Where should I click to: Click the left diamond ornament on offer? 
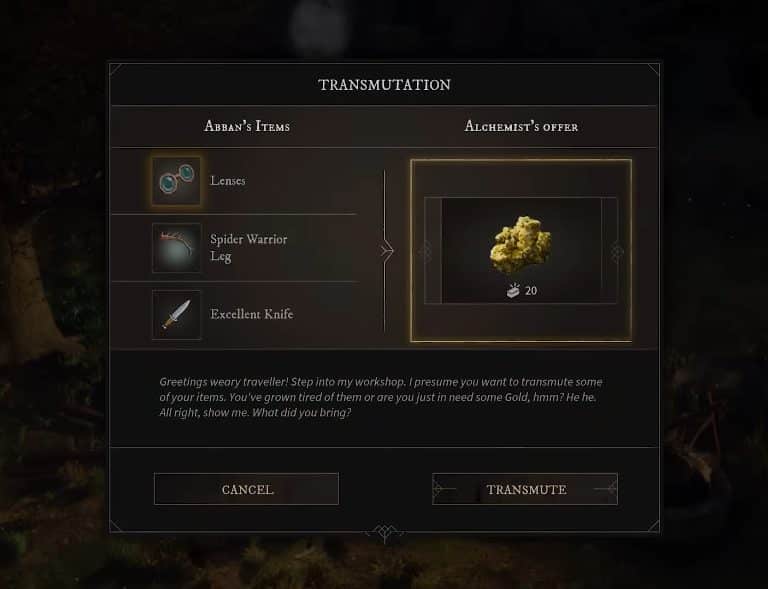click(x=425, y=251)
